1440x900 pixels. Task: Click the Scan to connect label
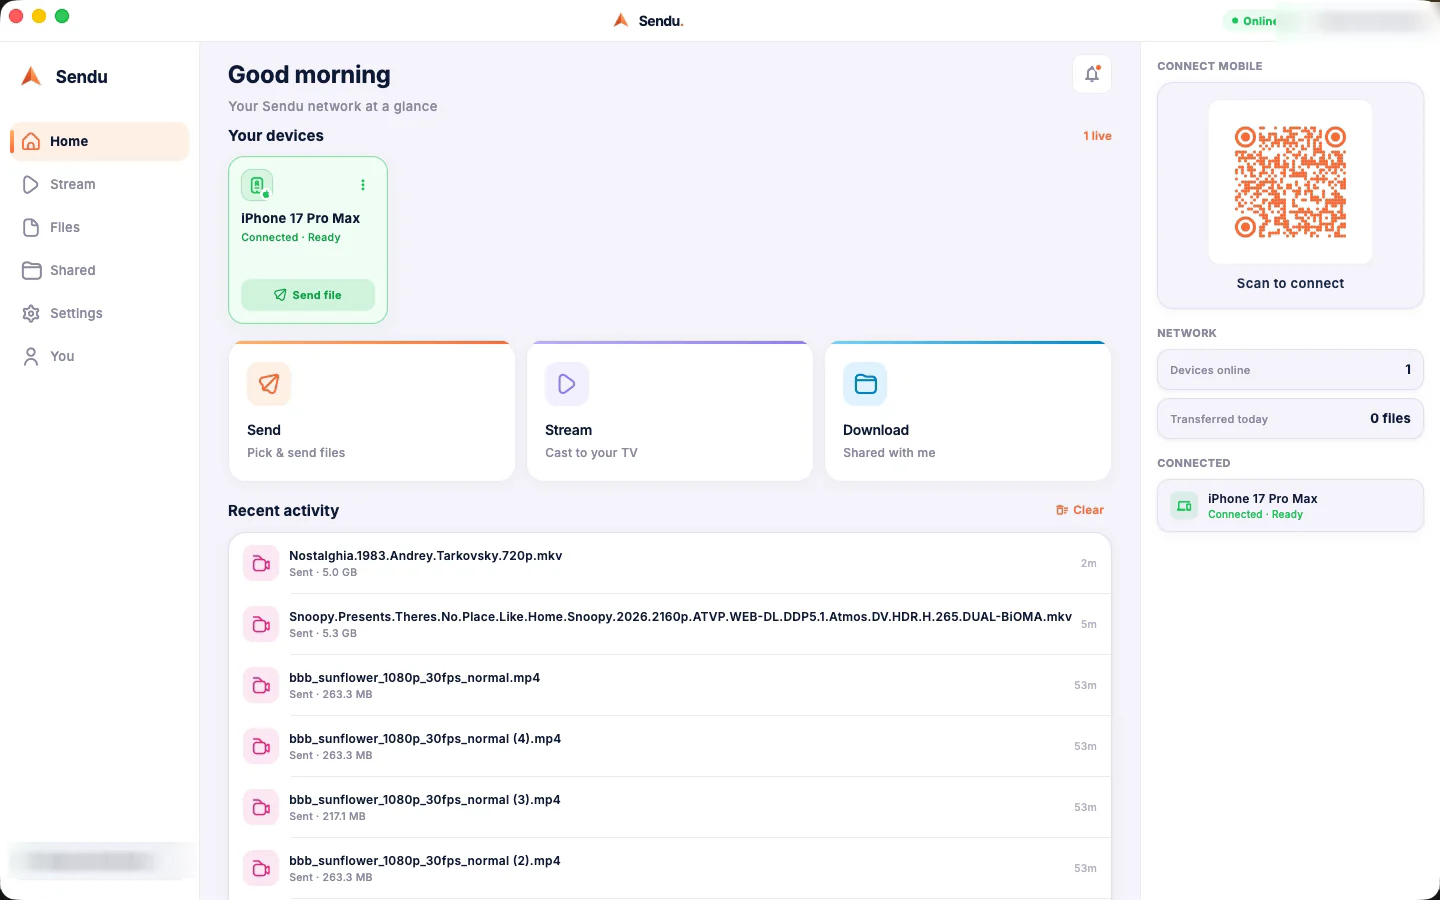pyautogui.click(x=1290, y=283)
